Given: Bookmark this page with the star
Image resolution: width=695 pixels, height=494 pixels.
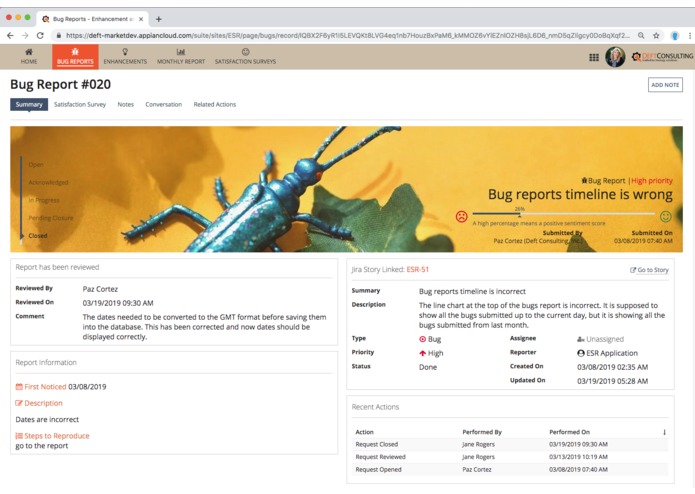Looking at the screenshot, I should [x=656, y=35].
